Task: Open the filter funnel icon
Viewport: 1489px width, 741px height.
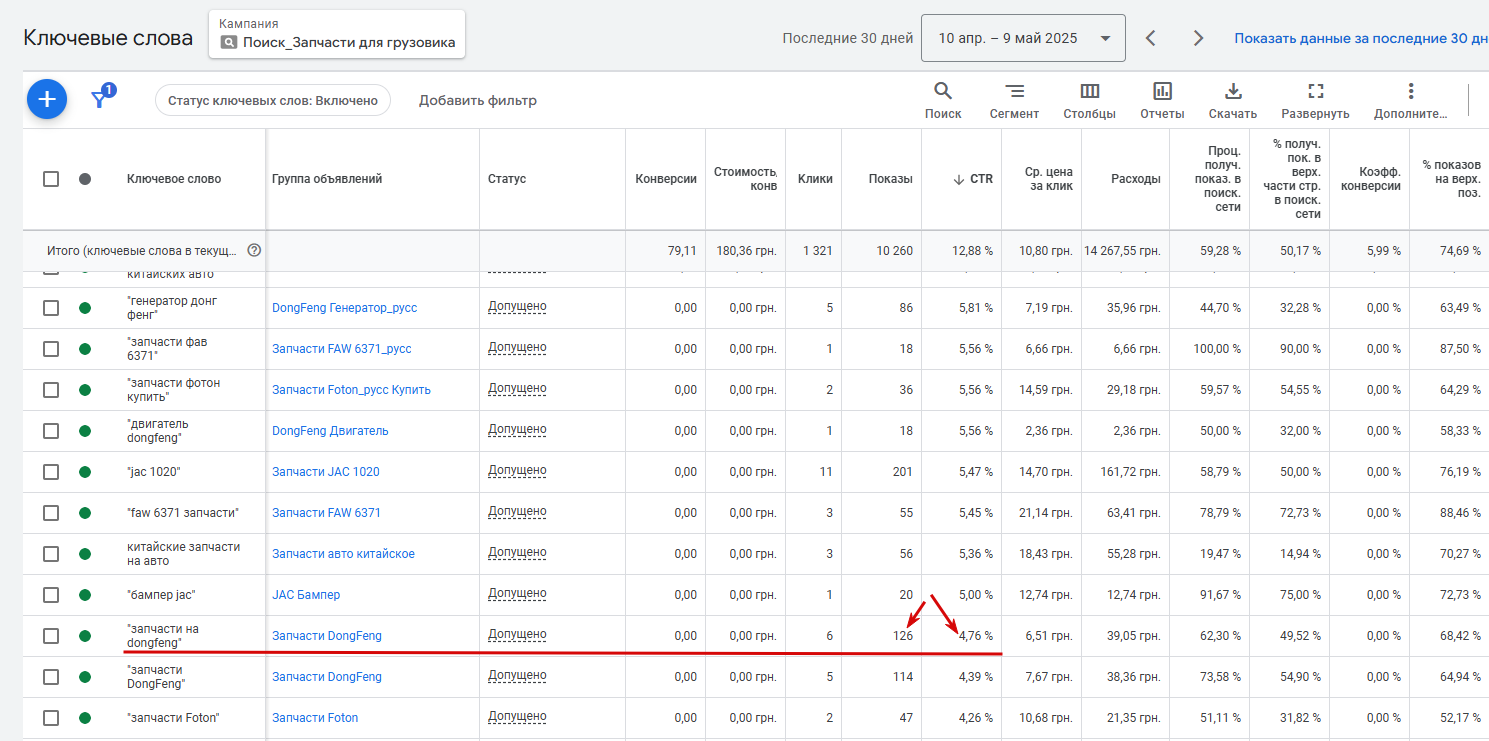Action: pyautogui.click(x=100, y=98)
